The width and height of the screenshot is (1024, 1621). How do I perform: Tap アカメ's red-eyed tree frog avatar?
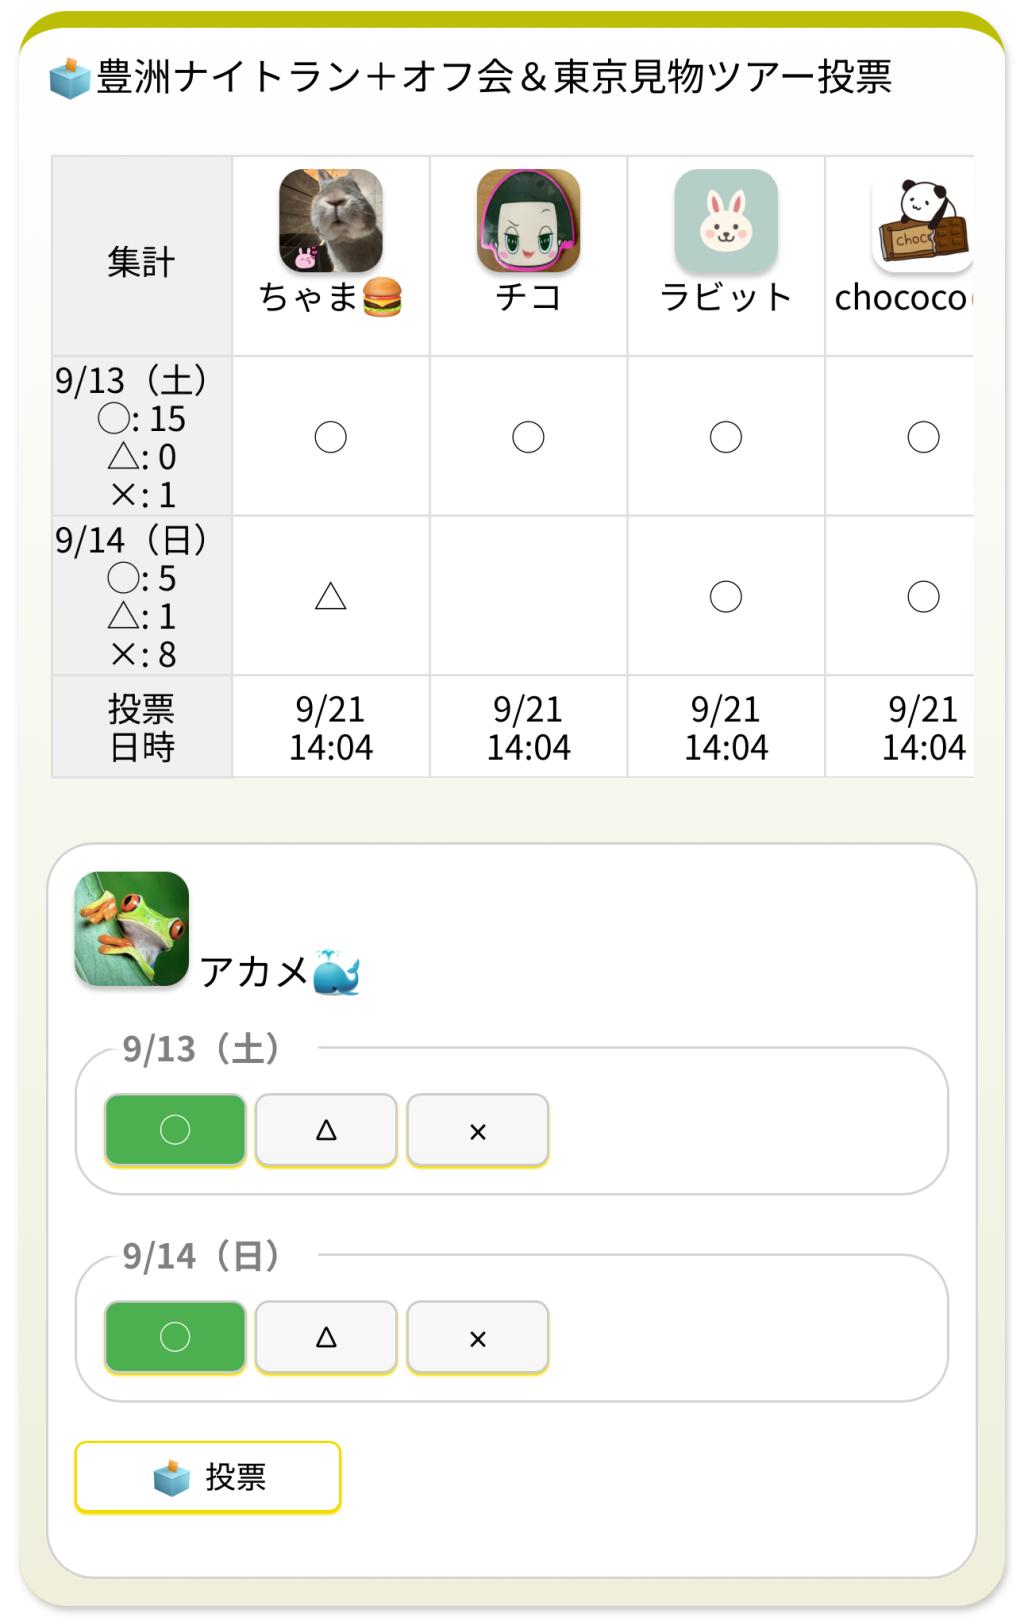click(x=132, y=929)
